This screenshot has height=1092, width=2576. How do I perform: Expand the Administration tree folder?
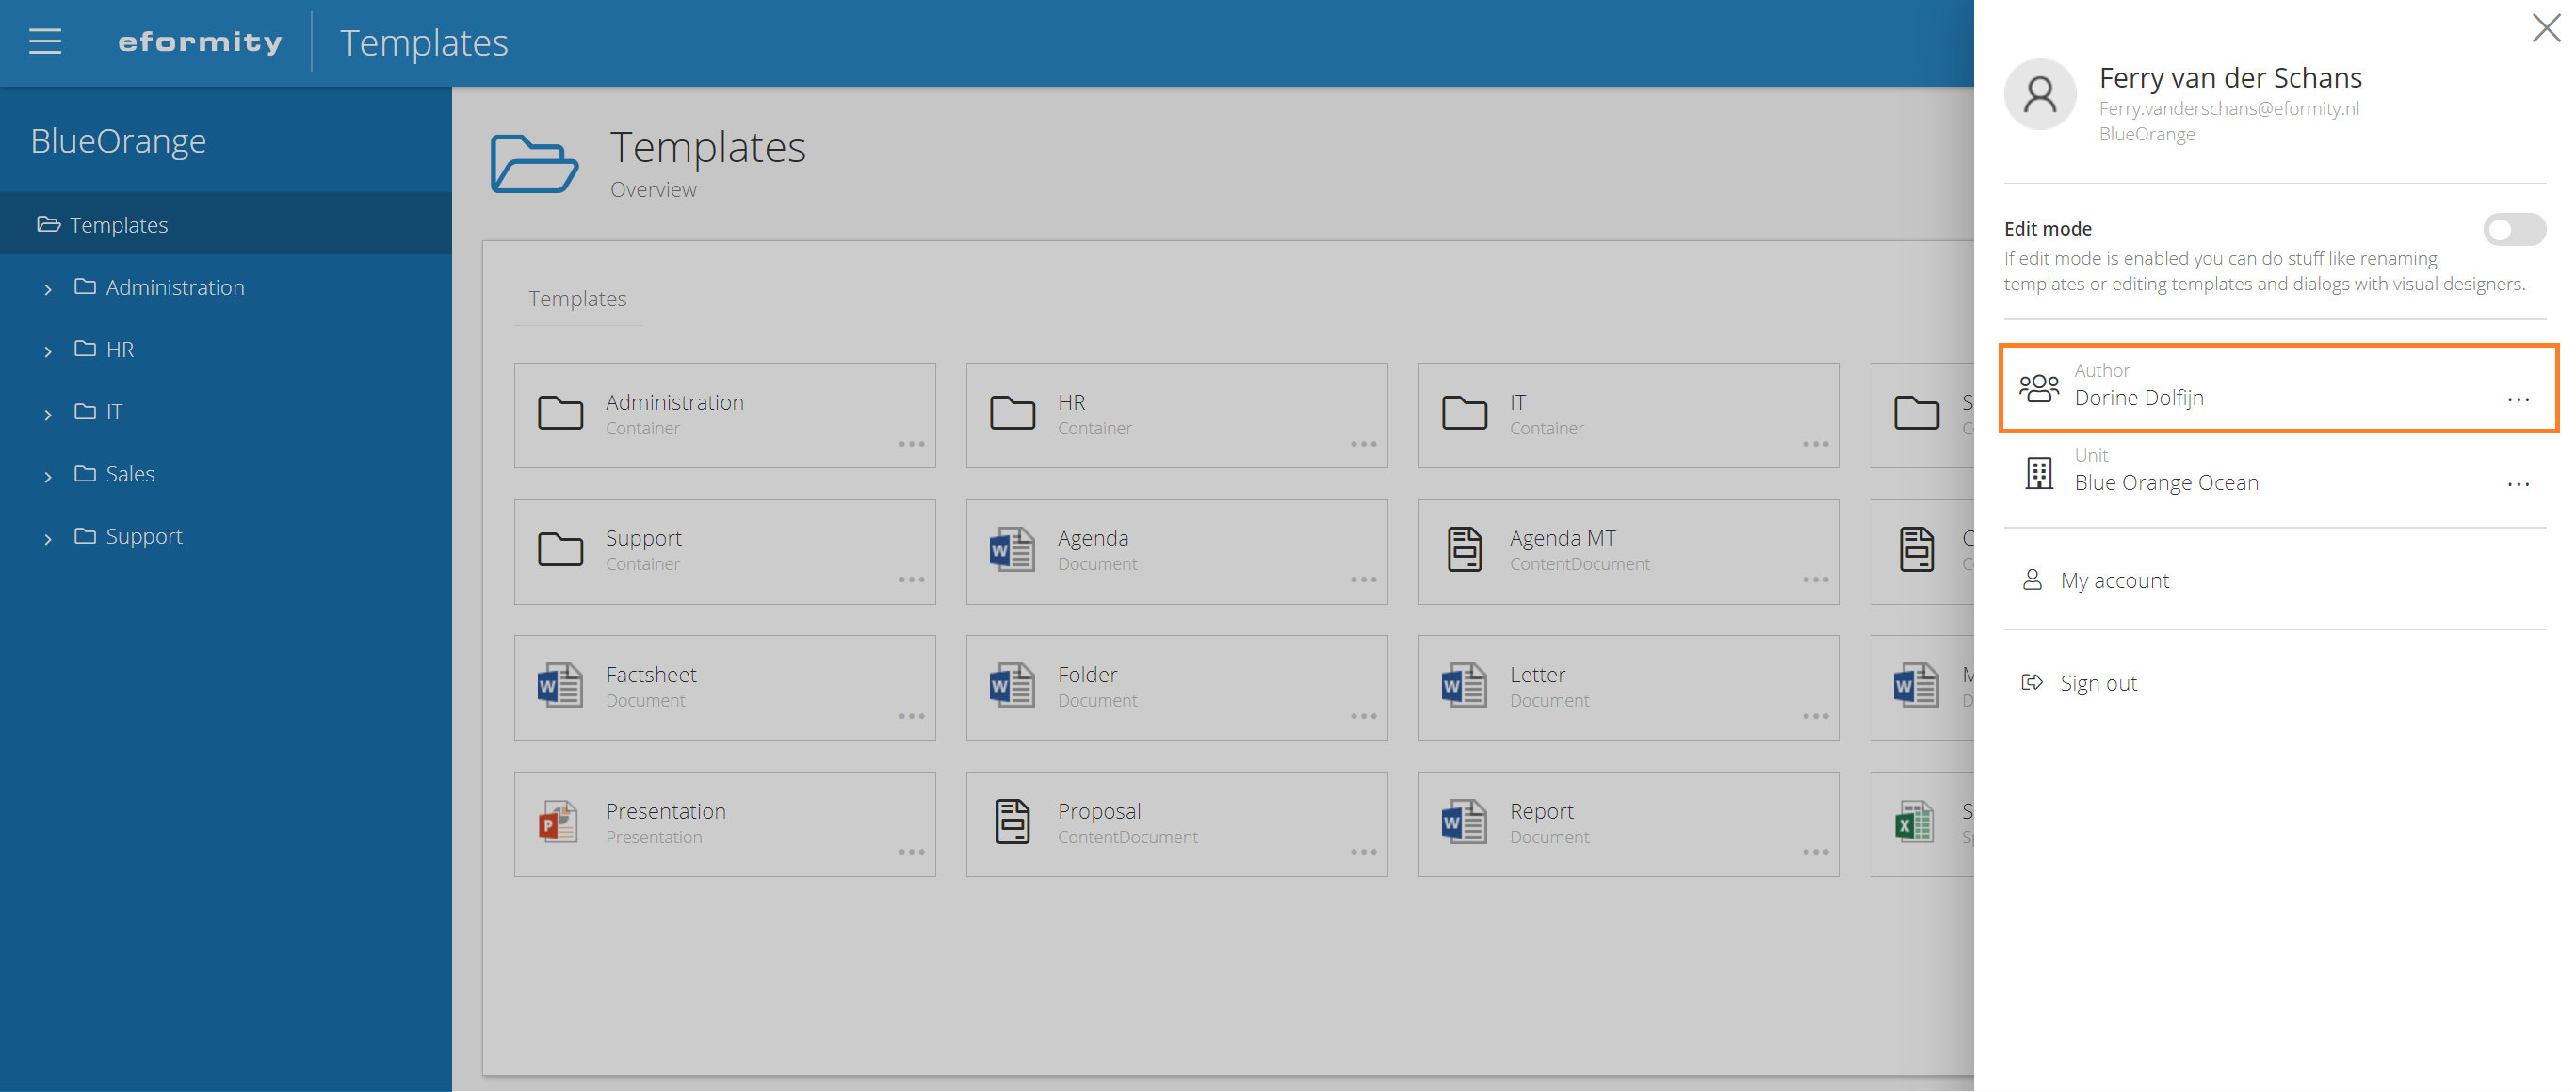(48, 289)
